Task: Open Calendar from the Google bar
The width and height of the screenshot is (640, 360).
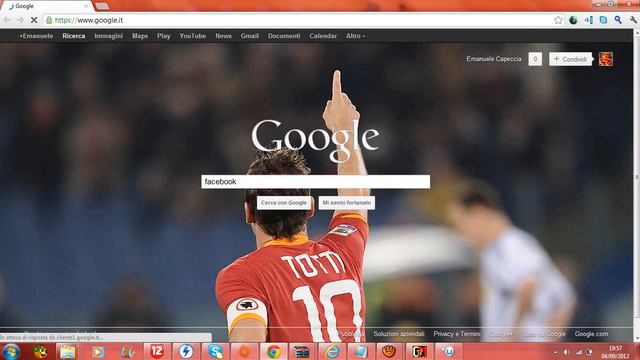Action: pyautogui.click(x=323, y=36)
